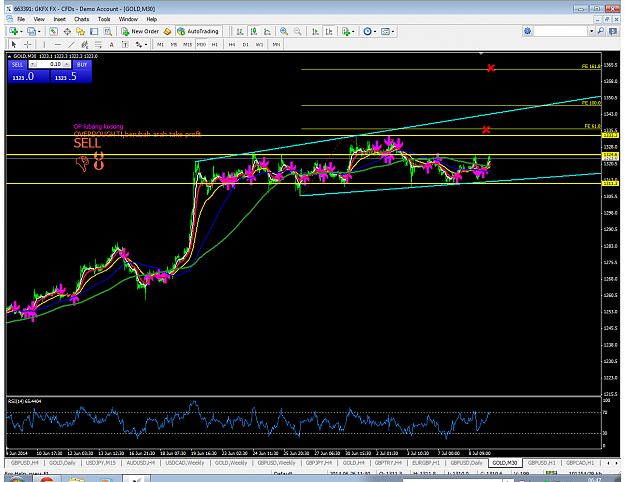The width and height of the screenshot is (625, 482).
Task: Select the Cursor arrow tool
Action: [14, 44]
